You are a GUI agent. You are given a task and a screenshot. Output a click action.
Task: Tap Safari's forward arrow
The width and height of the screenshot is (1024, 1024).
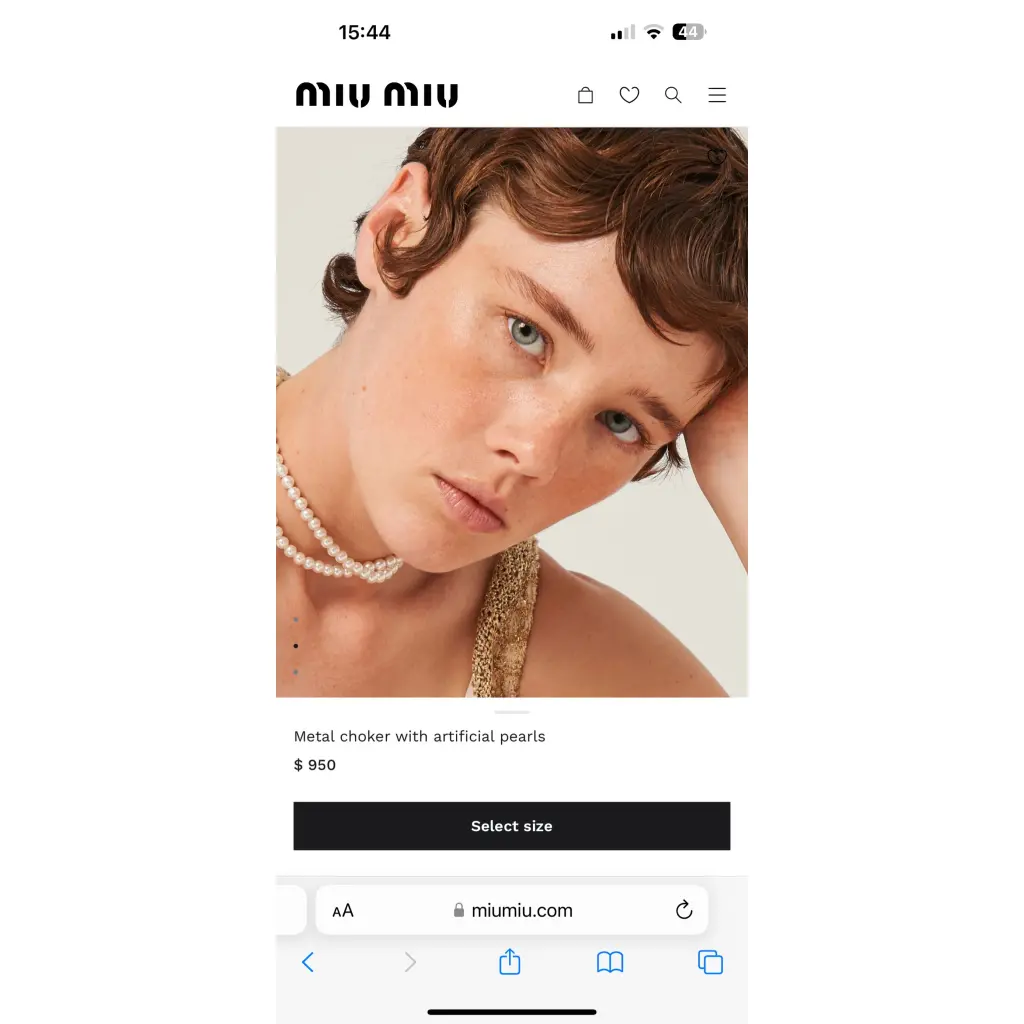tap(409, 962)
